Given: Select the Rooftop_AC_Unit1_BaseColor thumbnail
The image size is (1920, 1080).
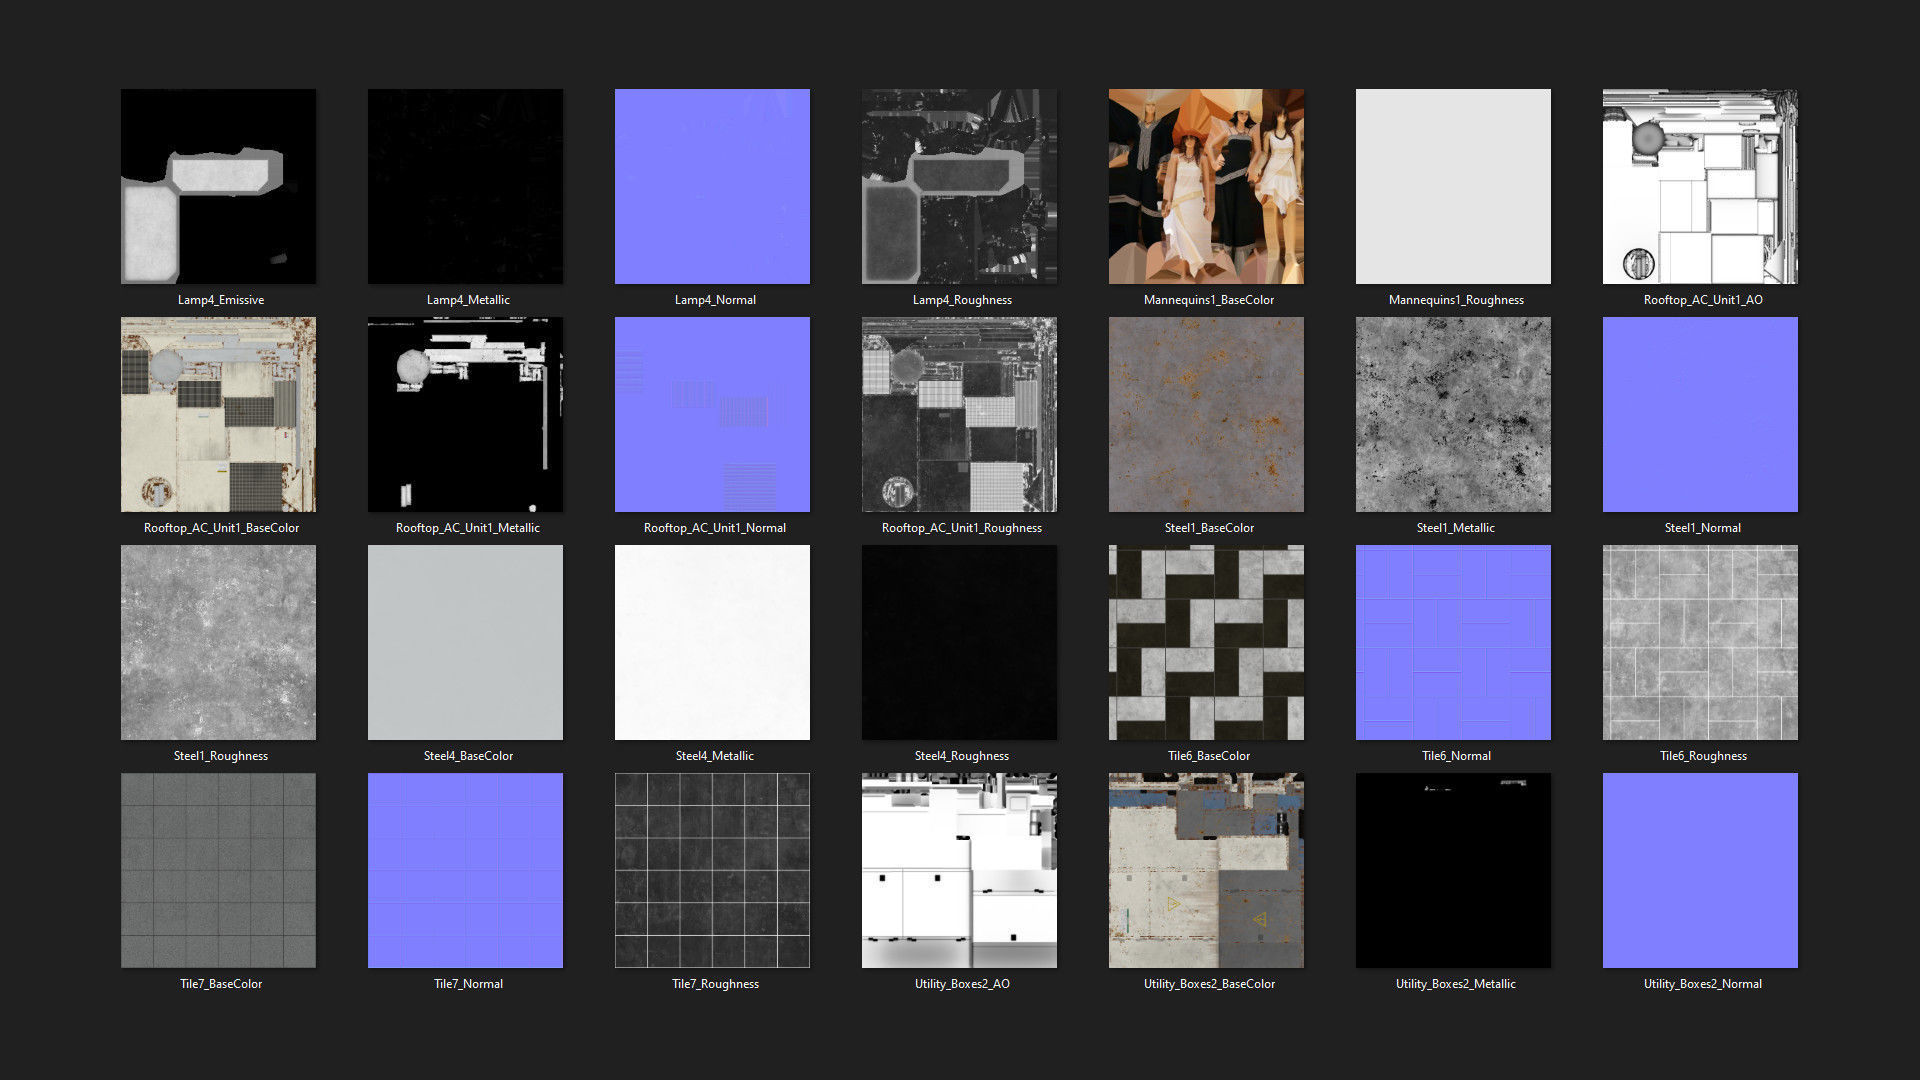Looking at the screenshot, I should coord(218,414).
